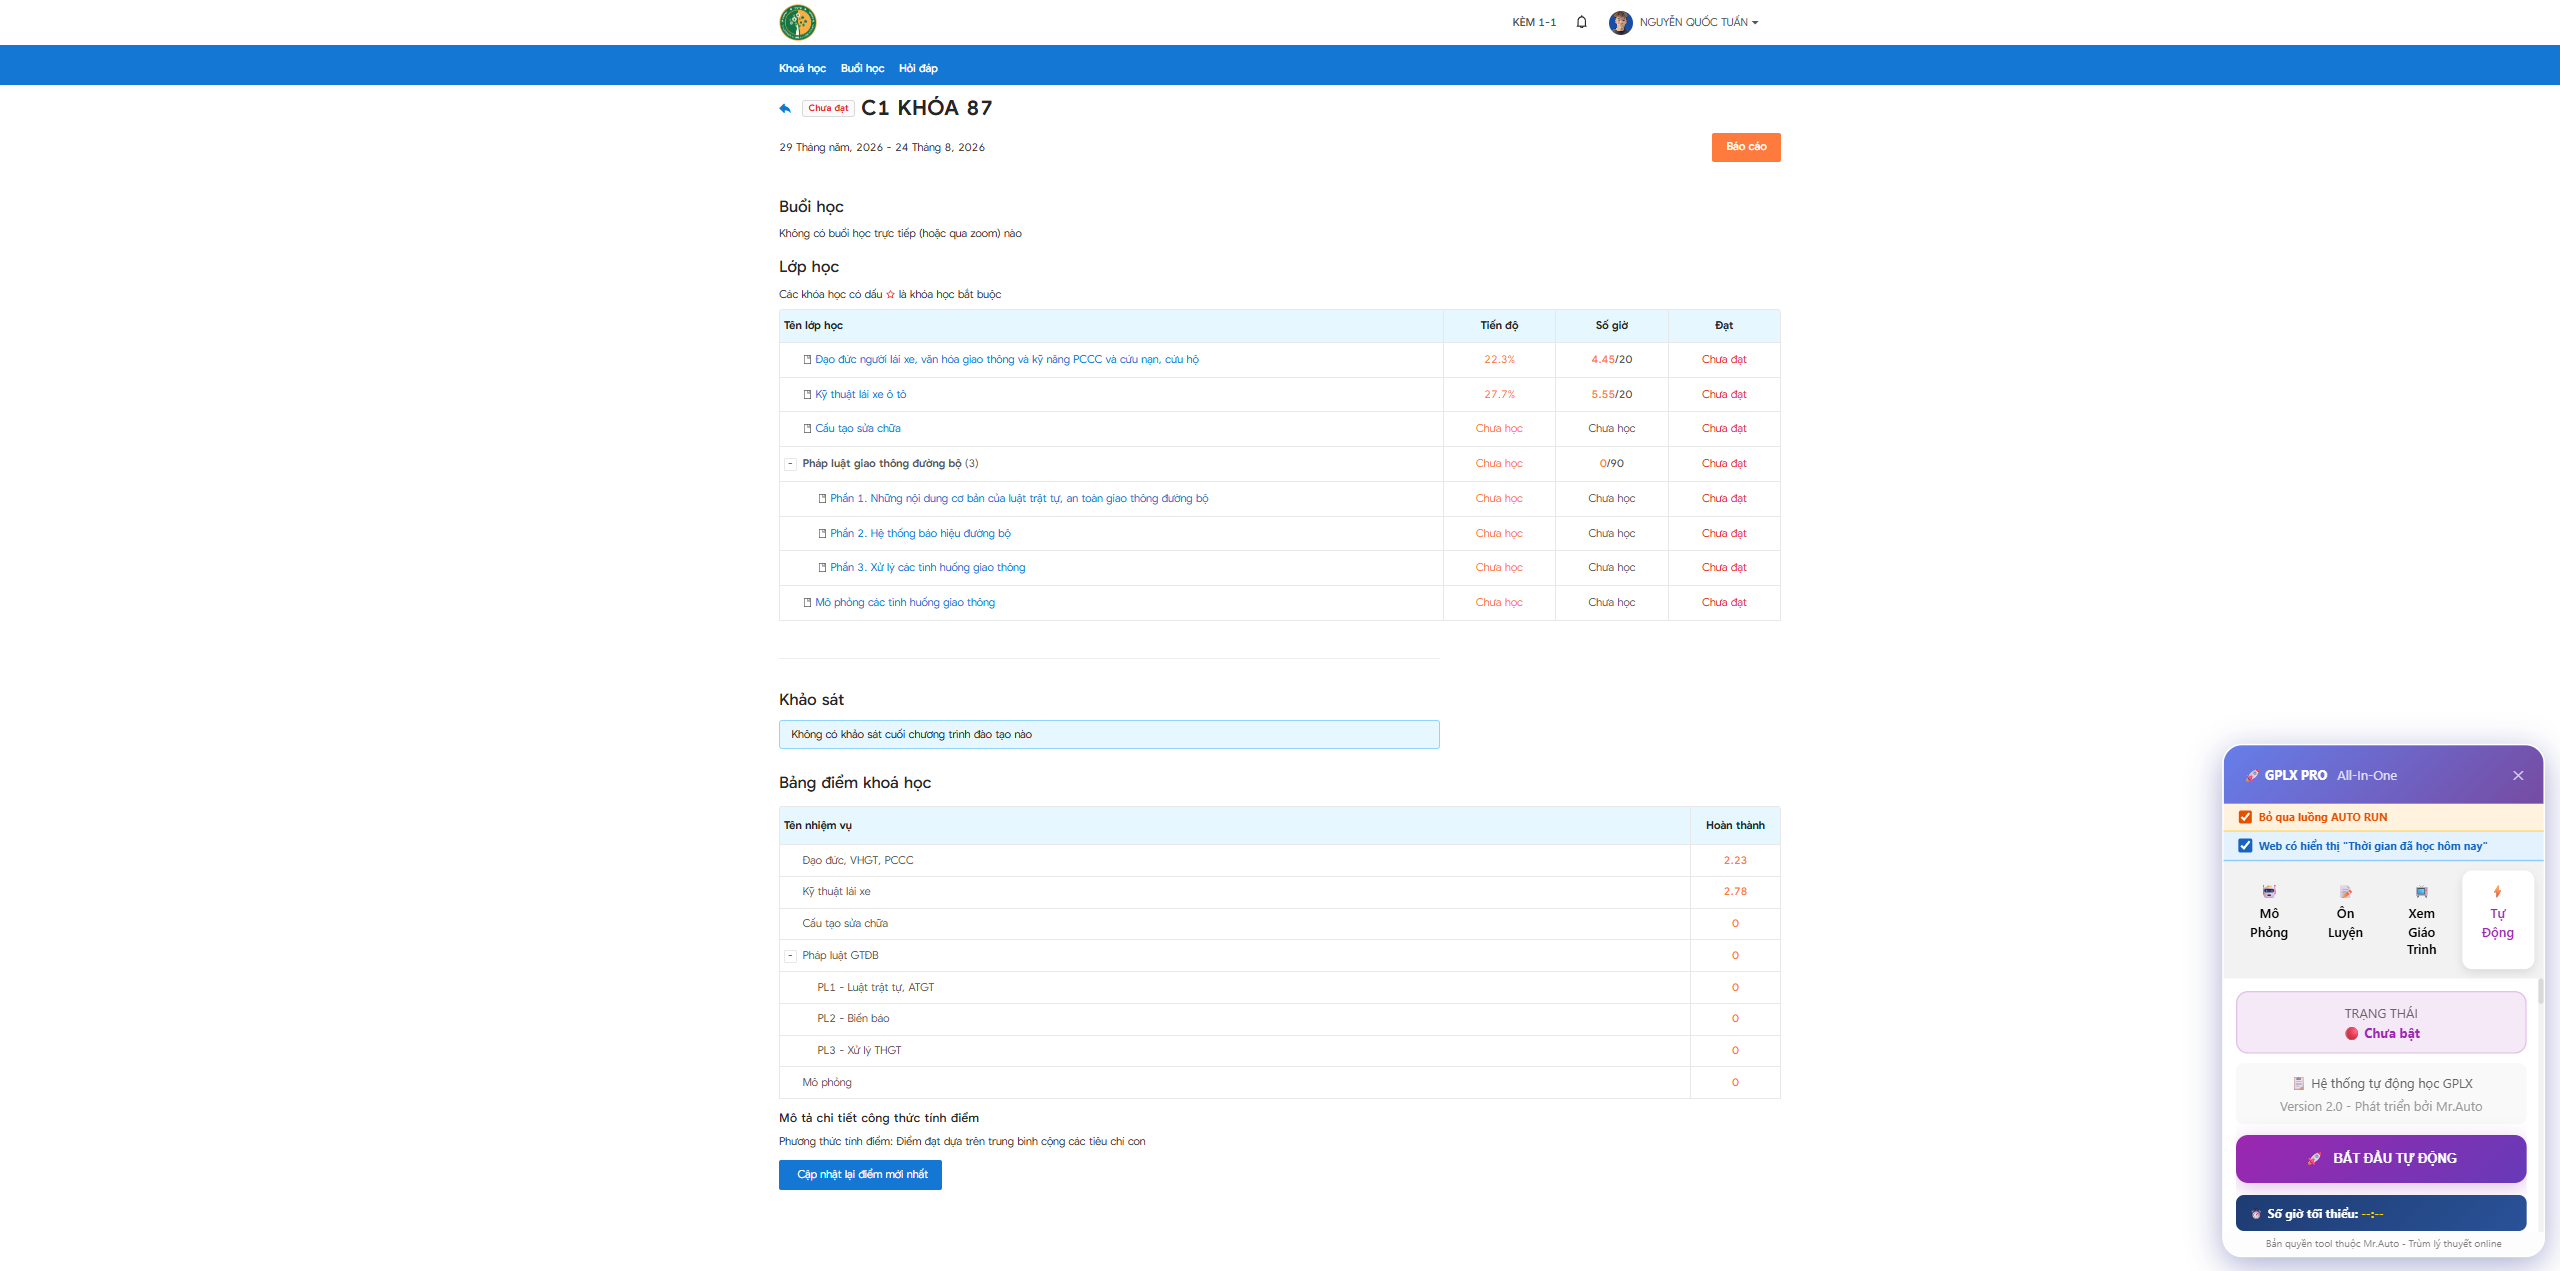Open the NGUYỄN QUỐC TUẤN user dropdown
Image resolution: width=2560 pixels, height=1271 pixels.
point(1698,22)
